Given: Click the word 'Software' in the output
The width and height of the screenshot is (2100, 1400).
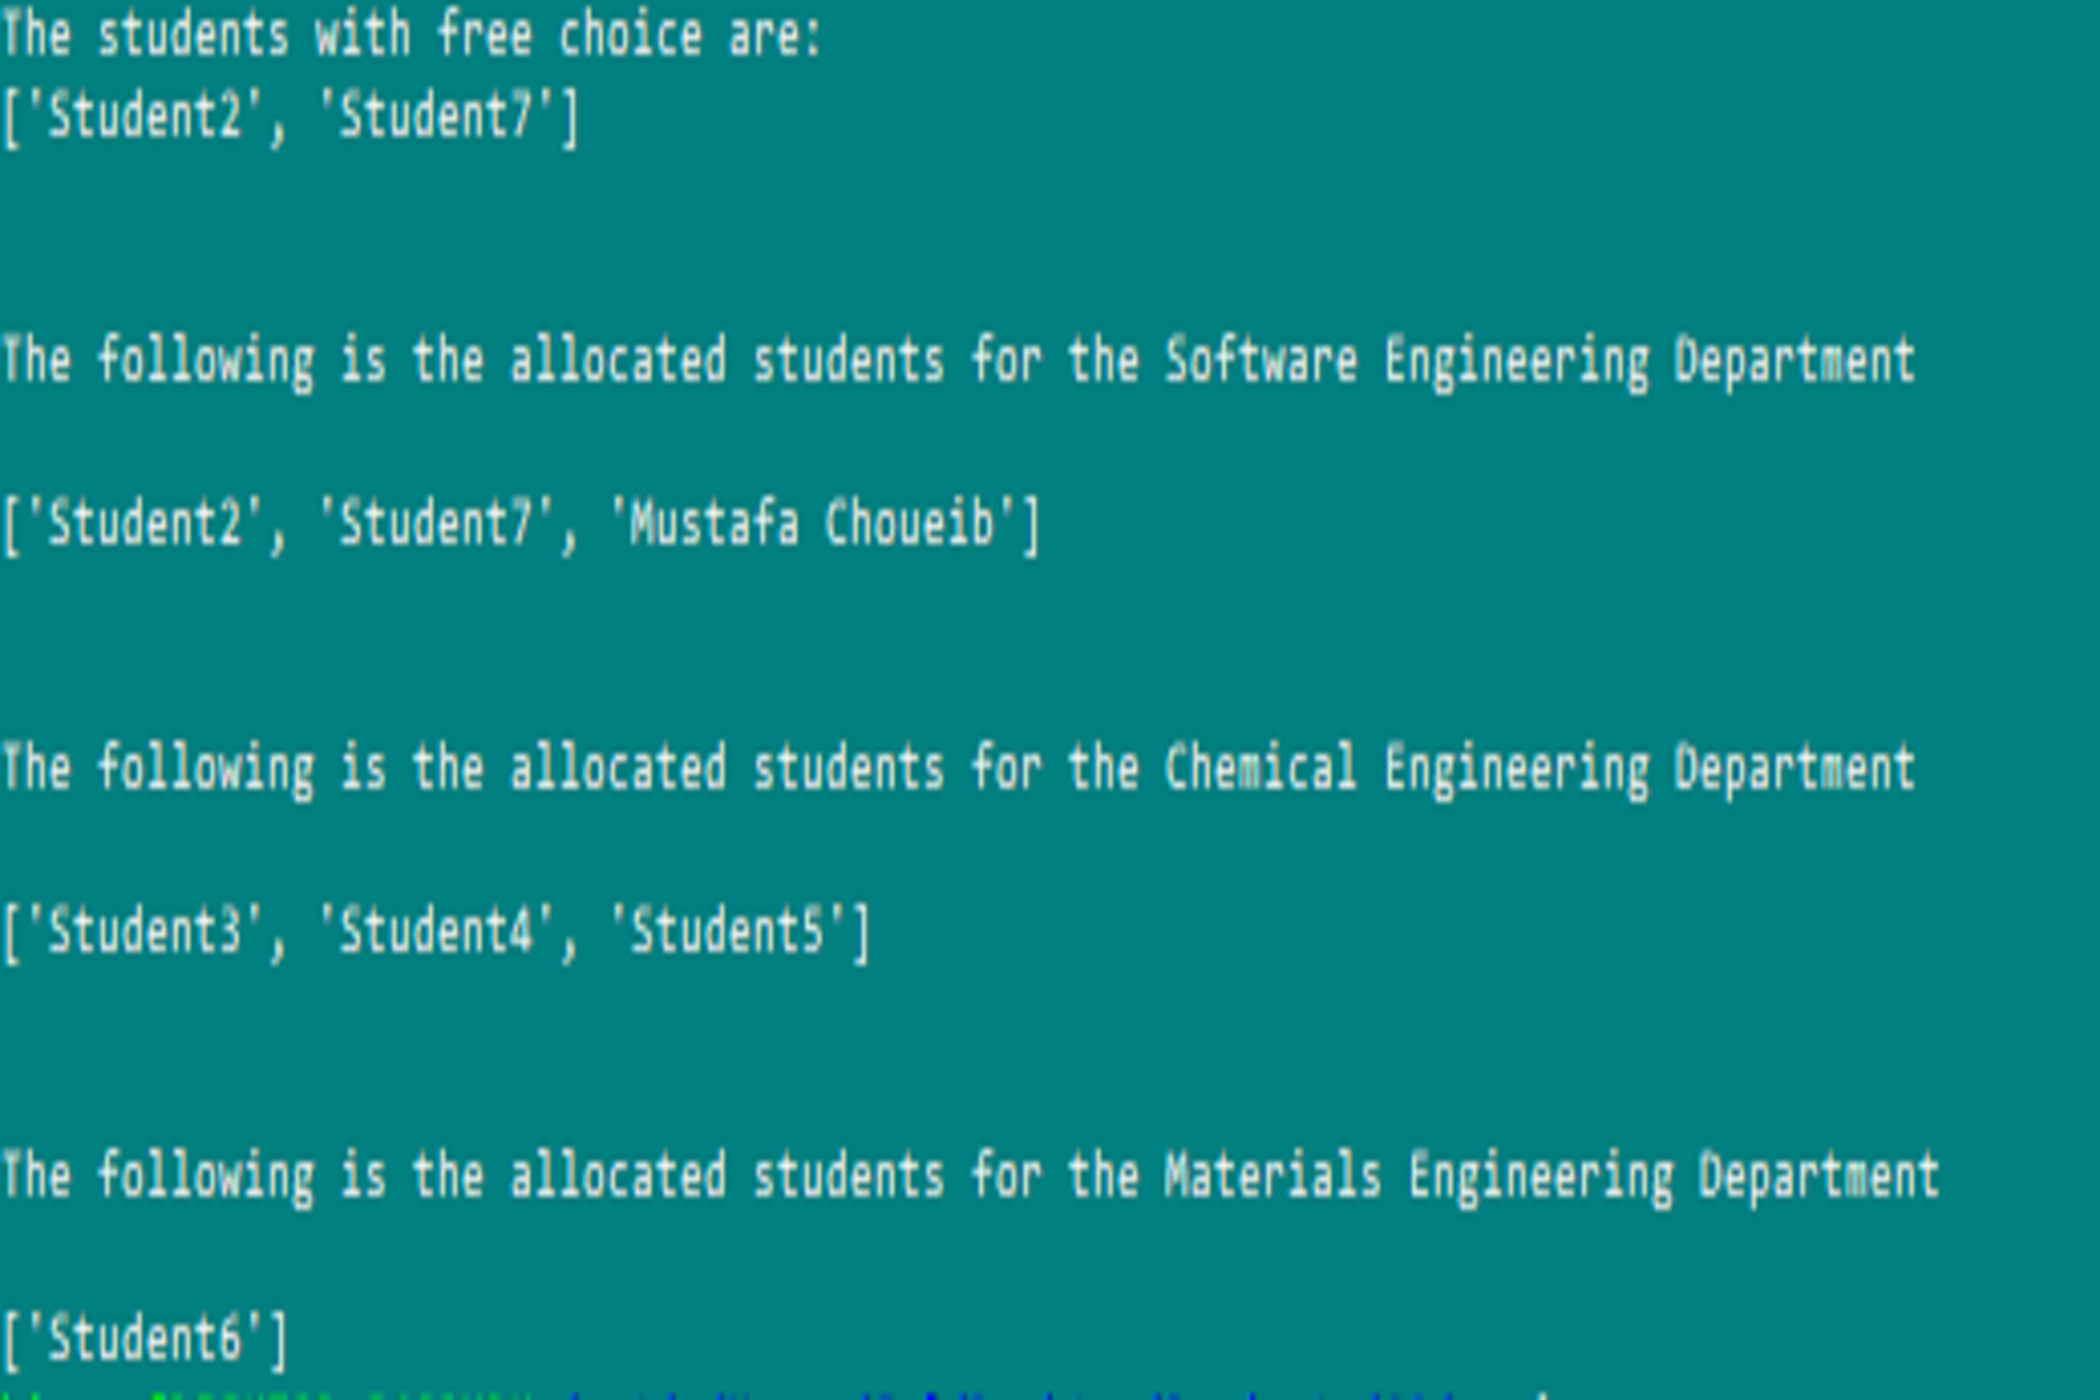Looking at the screenshot, I should (1261, 361).
